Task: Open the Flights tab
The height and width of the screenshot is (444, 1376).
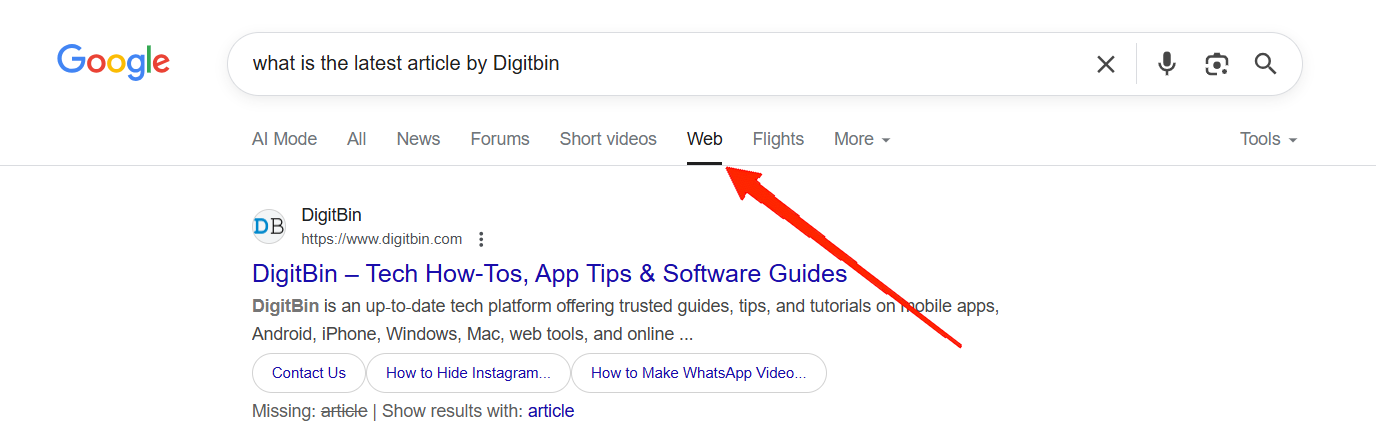Action: point(778,139)
